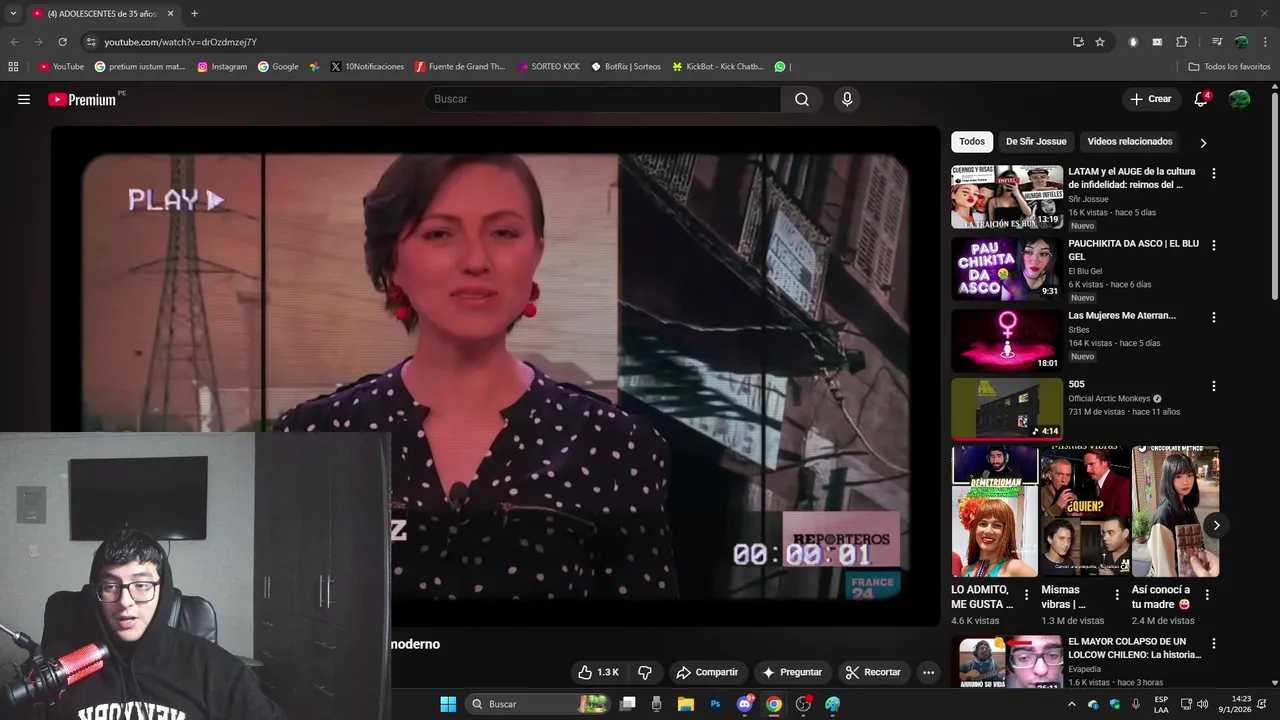The width and height of the screenshot is (1280, 720).
Task: Open Así conocí a tu madre short thumbnail
Action: (1175, 512)
